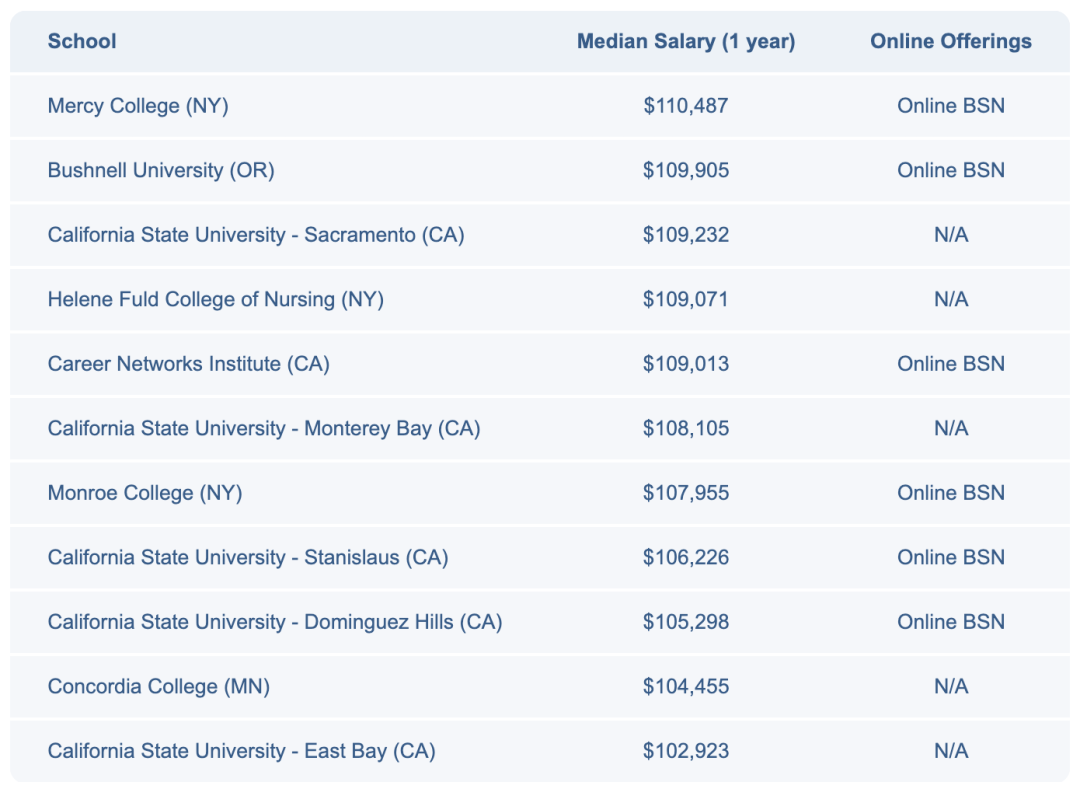Click Online BSN in Monroe College row
1080x796 pixels.
click(x=950, y=493)
